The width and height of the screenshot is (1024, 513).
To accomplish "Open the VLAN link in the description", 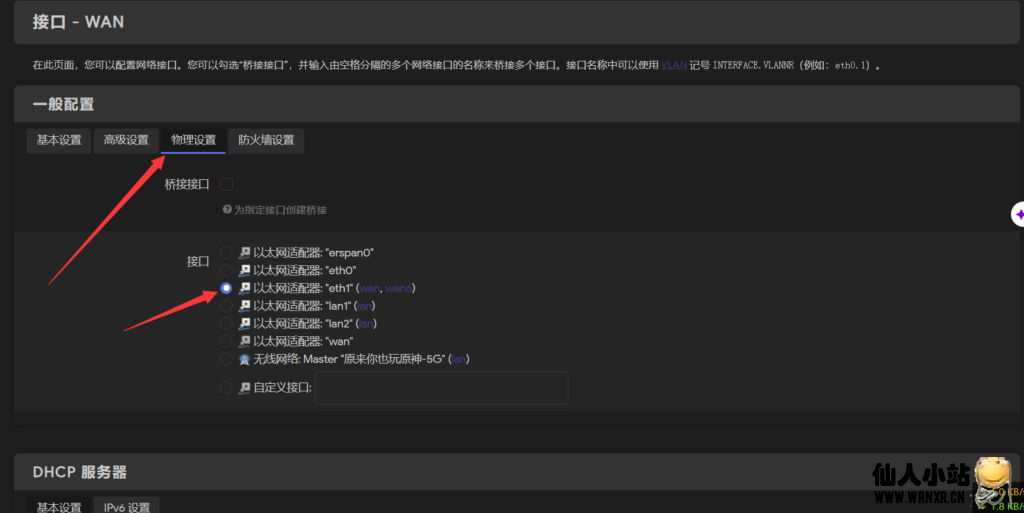I will [674, 65].
